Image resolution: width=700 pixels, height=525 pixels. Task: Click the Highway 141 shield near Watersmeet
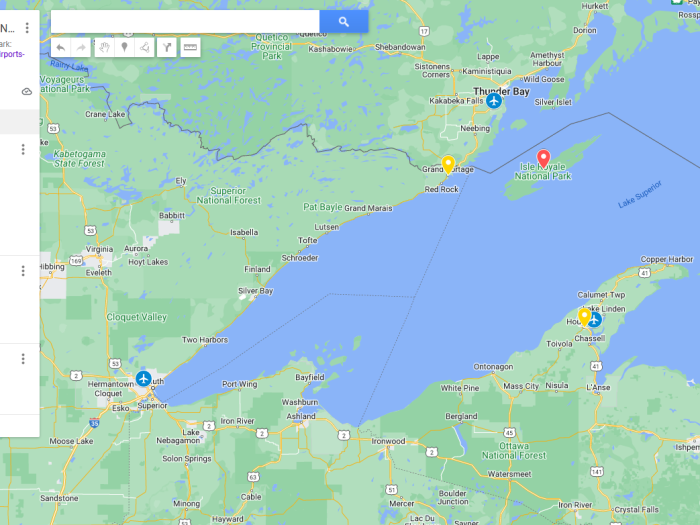pos(597,471)
